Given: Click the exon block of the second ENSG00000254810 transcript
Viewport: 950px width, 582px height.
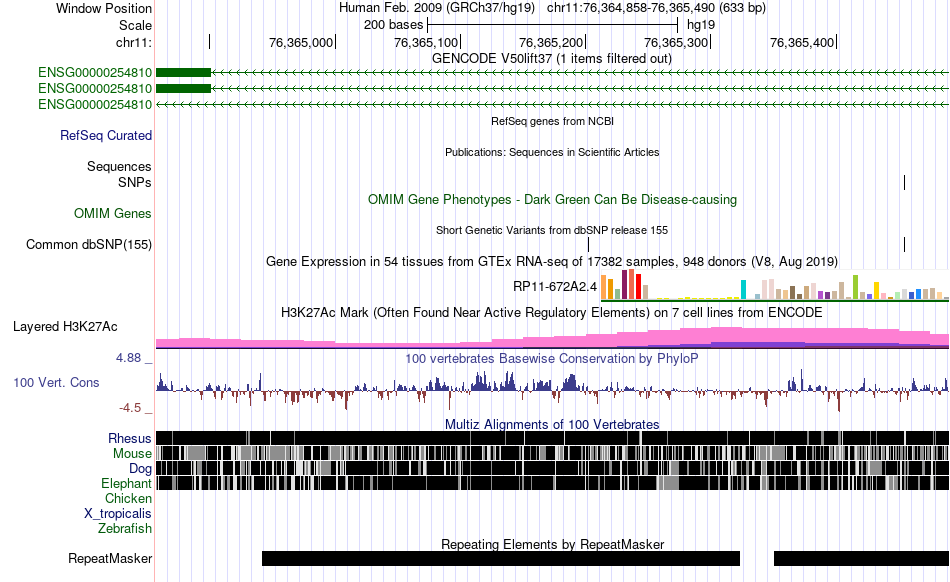Looking at the screenshot, I should pos(184,88).
